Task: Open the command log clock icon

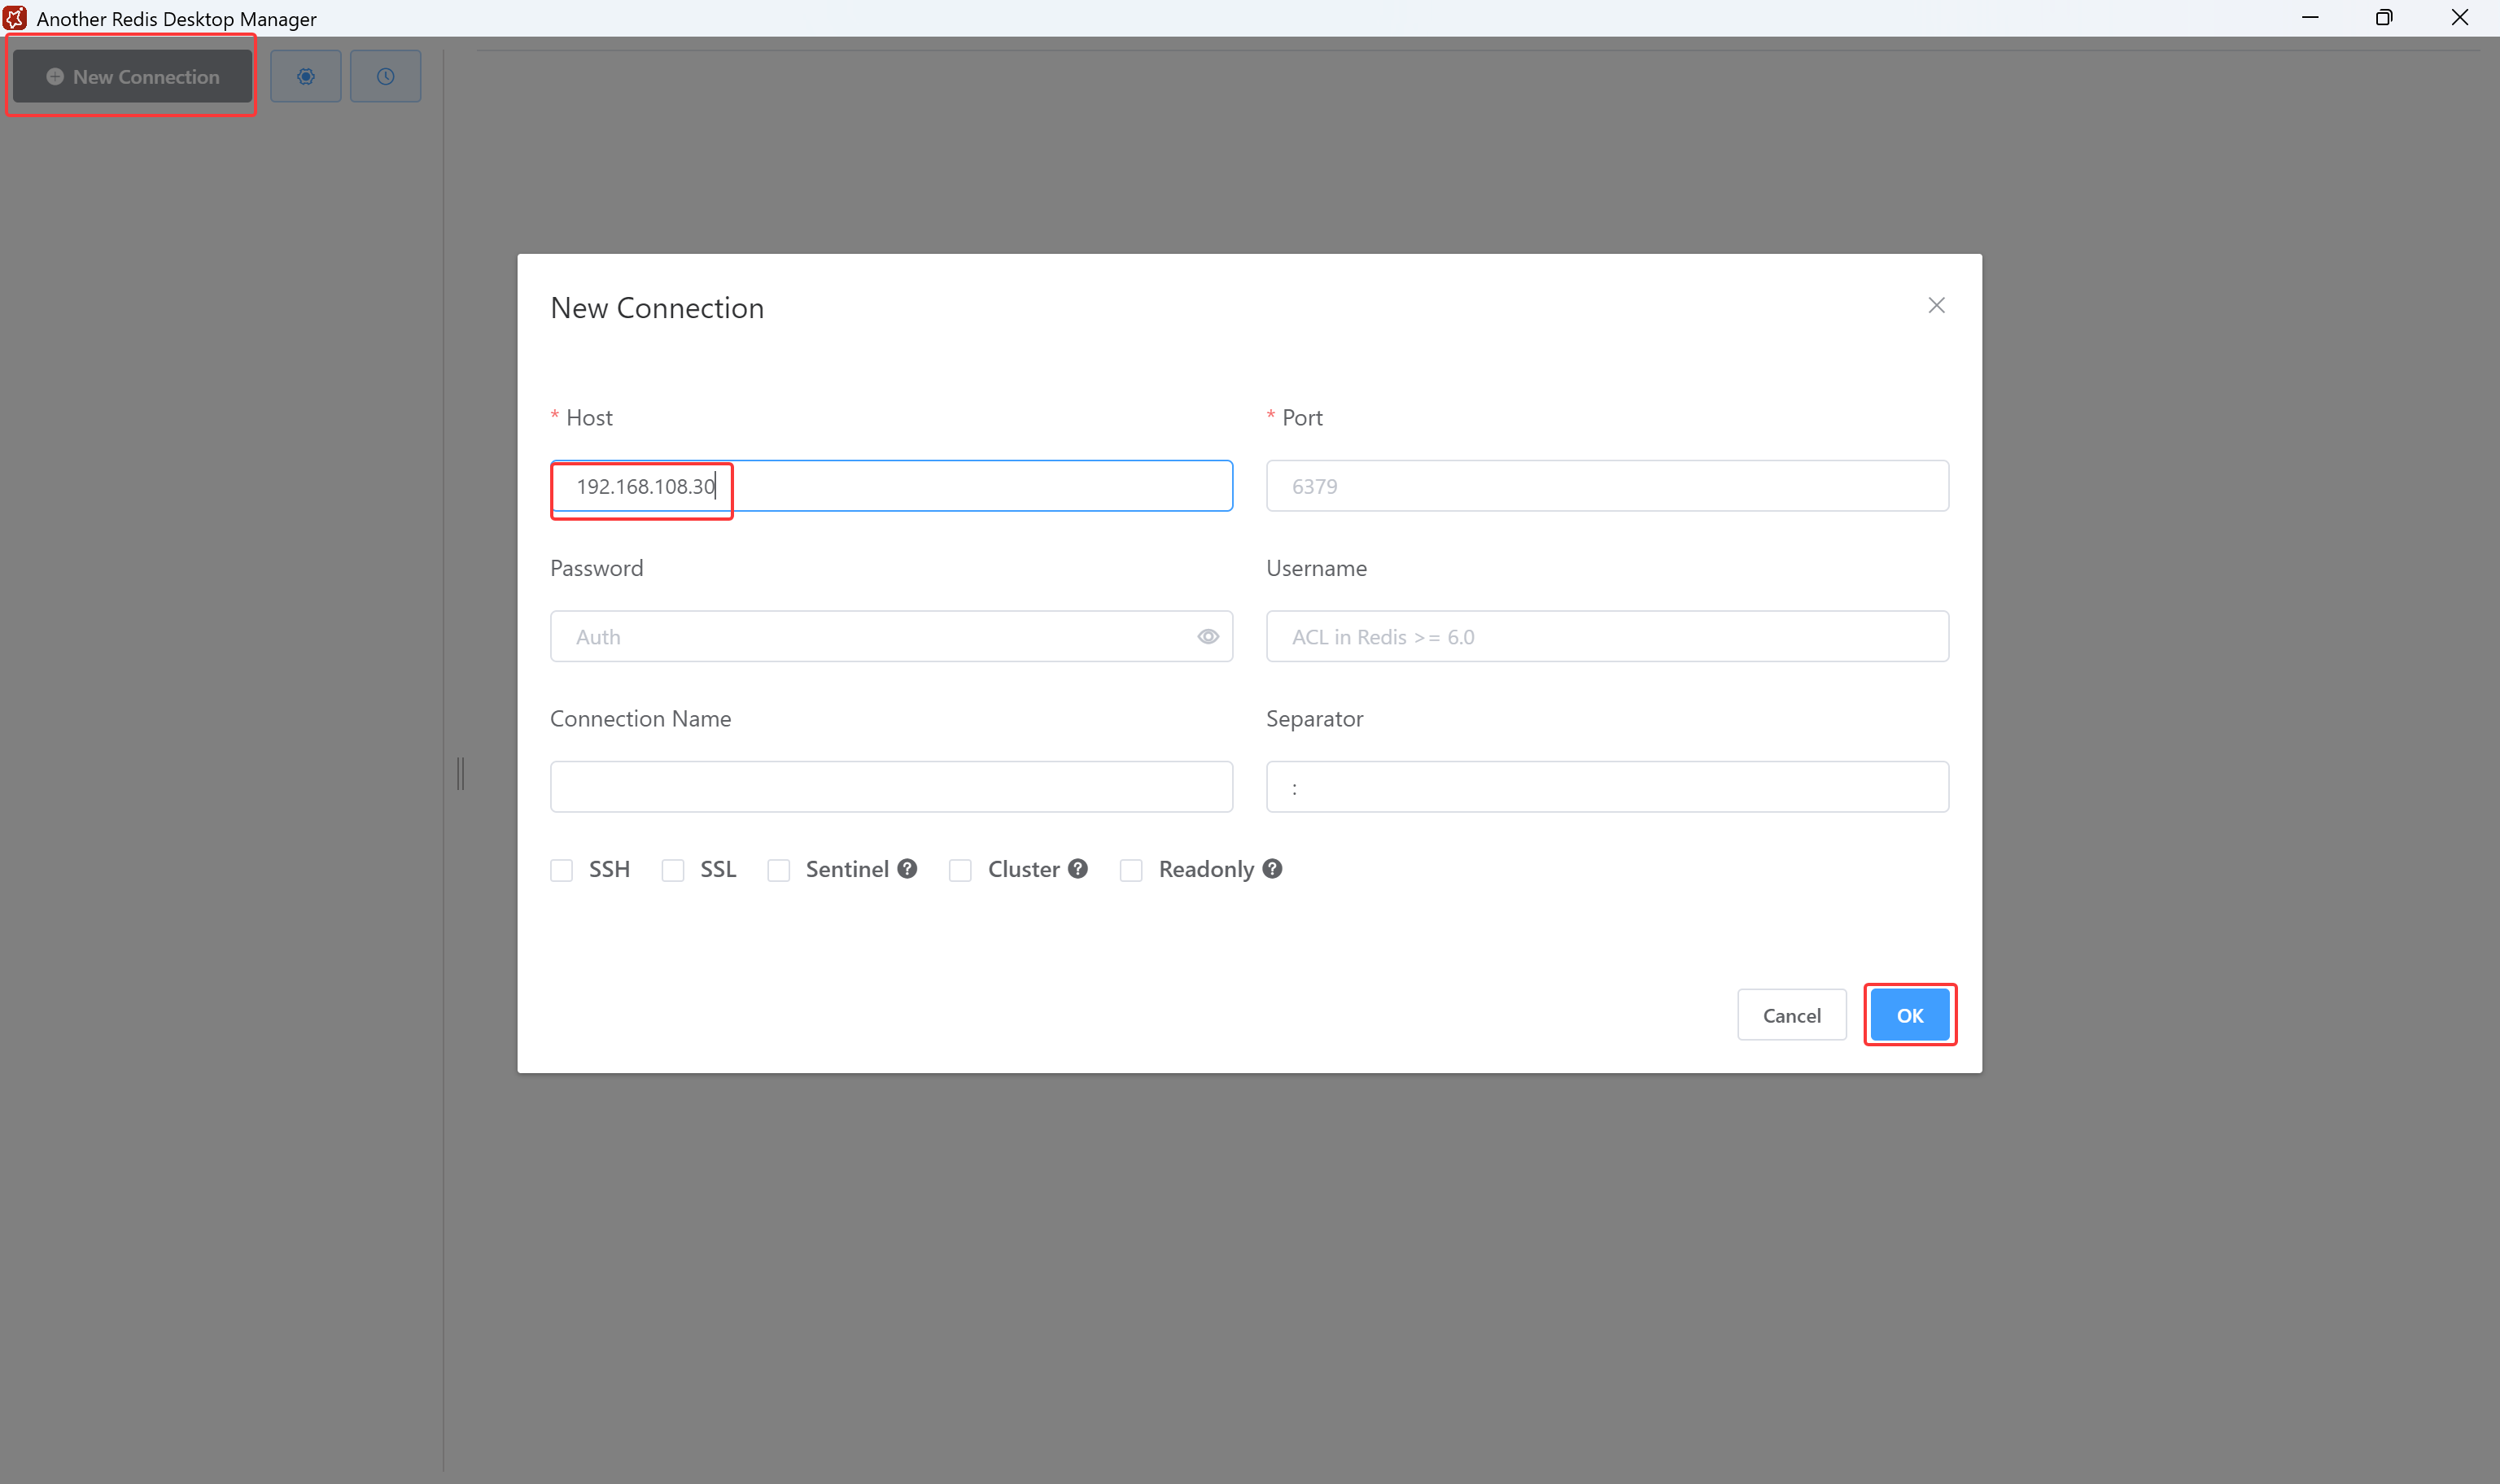Action: click(x=385, y=77)
